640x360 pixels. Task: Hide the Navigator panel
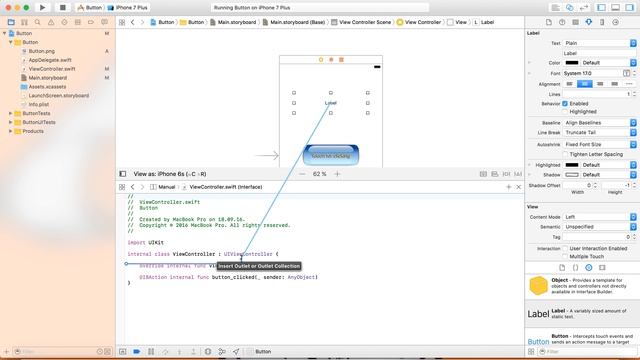pyautogui.click(x=601, y=7)
